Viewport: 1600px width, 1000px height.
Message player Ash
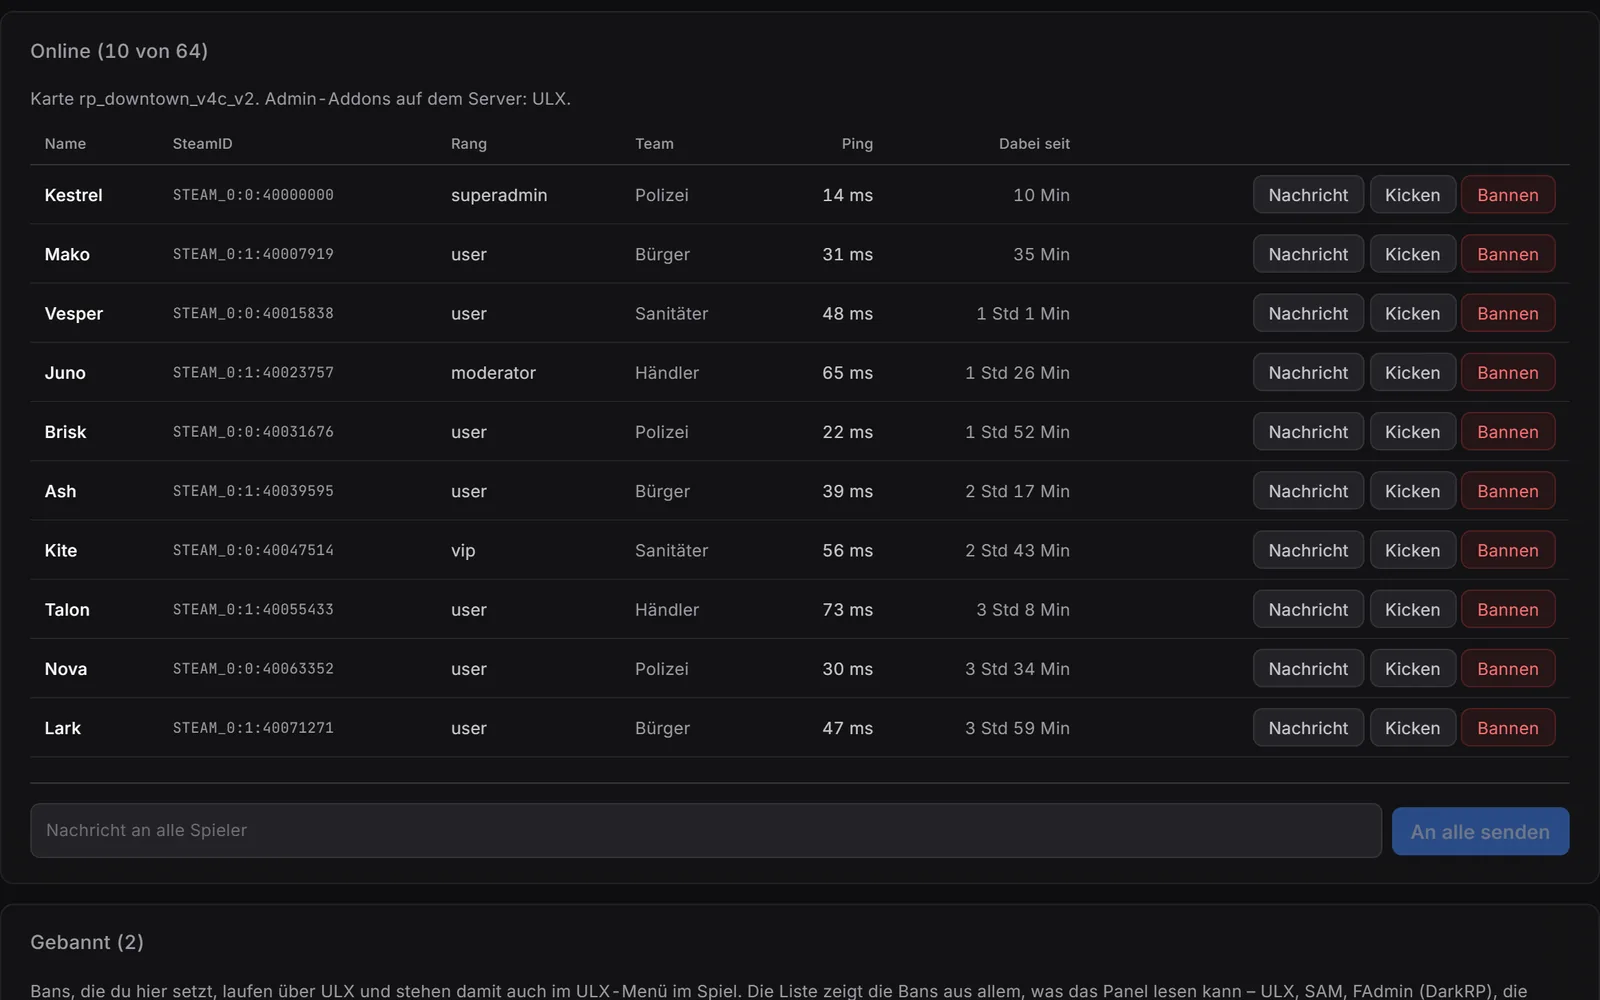tap(1308, 491)
